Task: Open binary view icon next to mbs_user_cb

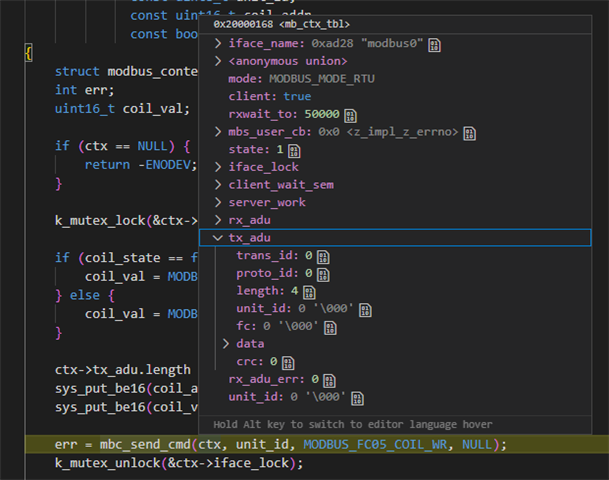Action: (x=470, y=134)
